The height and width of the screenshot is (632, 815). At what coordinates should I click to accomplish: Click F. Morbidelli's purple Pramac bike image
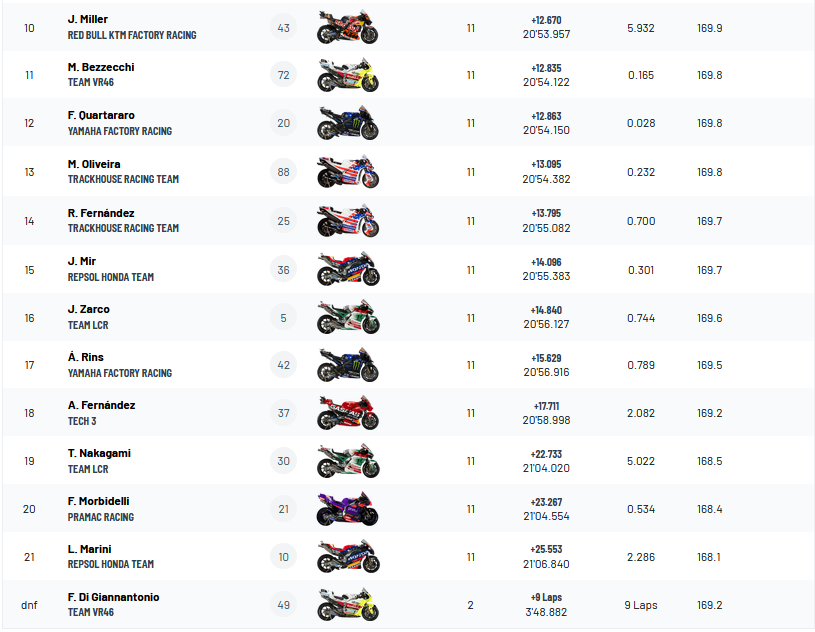[x=347, y=510]
